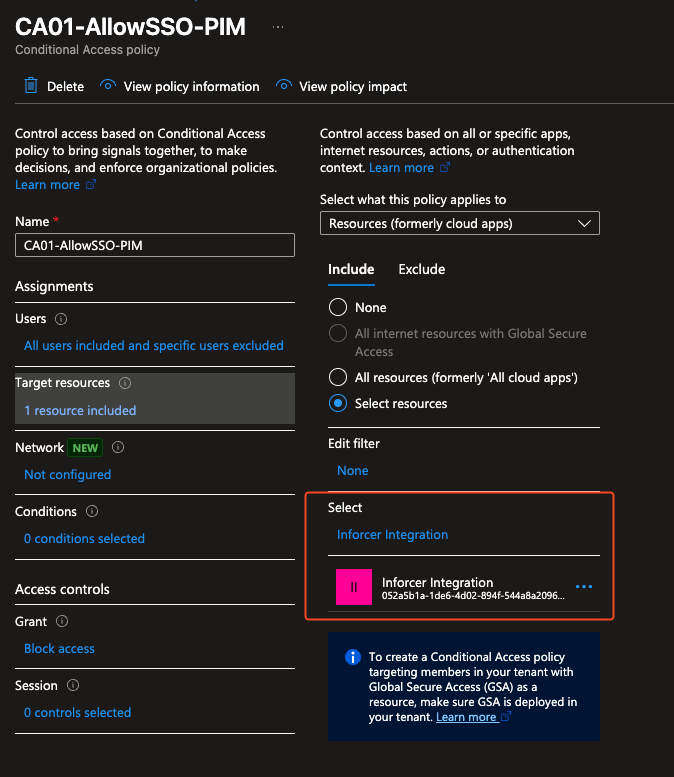Open the Block access grant link
The image size is (674, 777).
[x=59, y=648]
